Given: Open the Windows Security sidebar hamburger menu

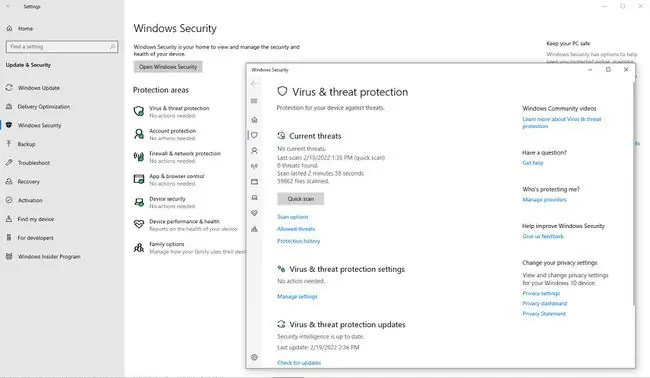Looking at the screenshot, I should point(254,101).
